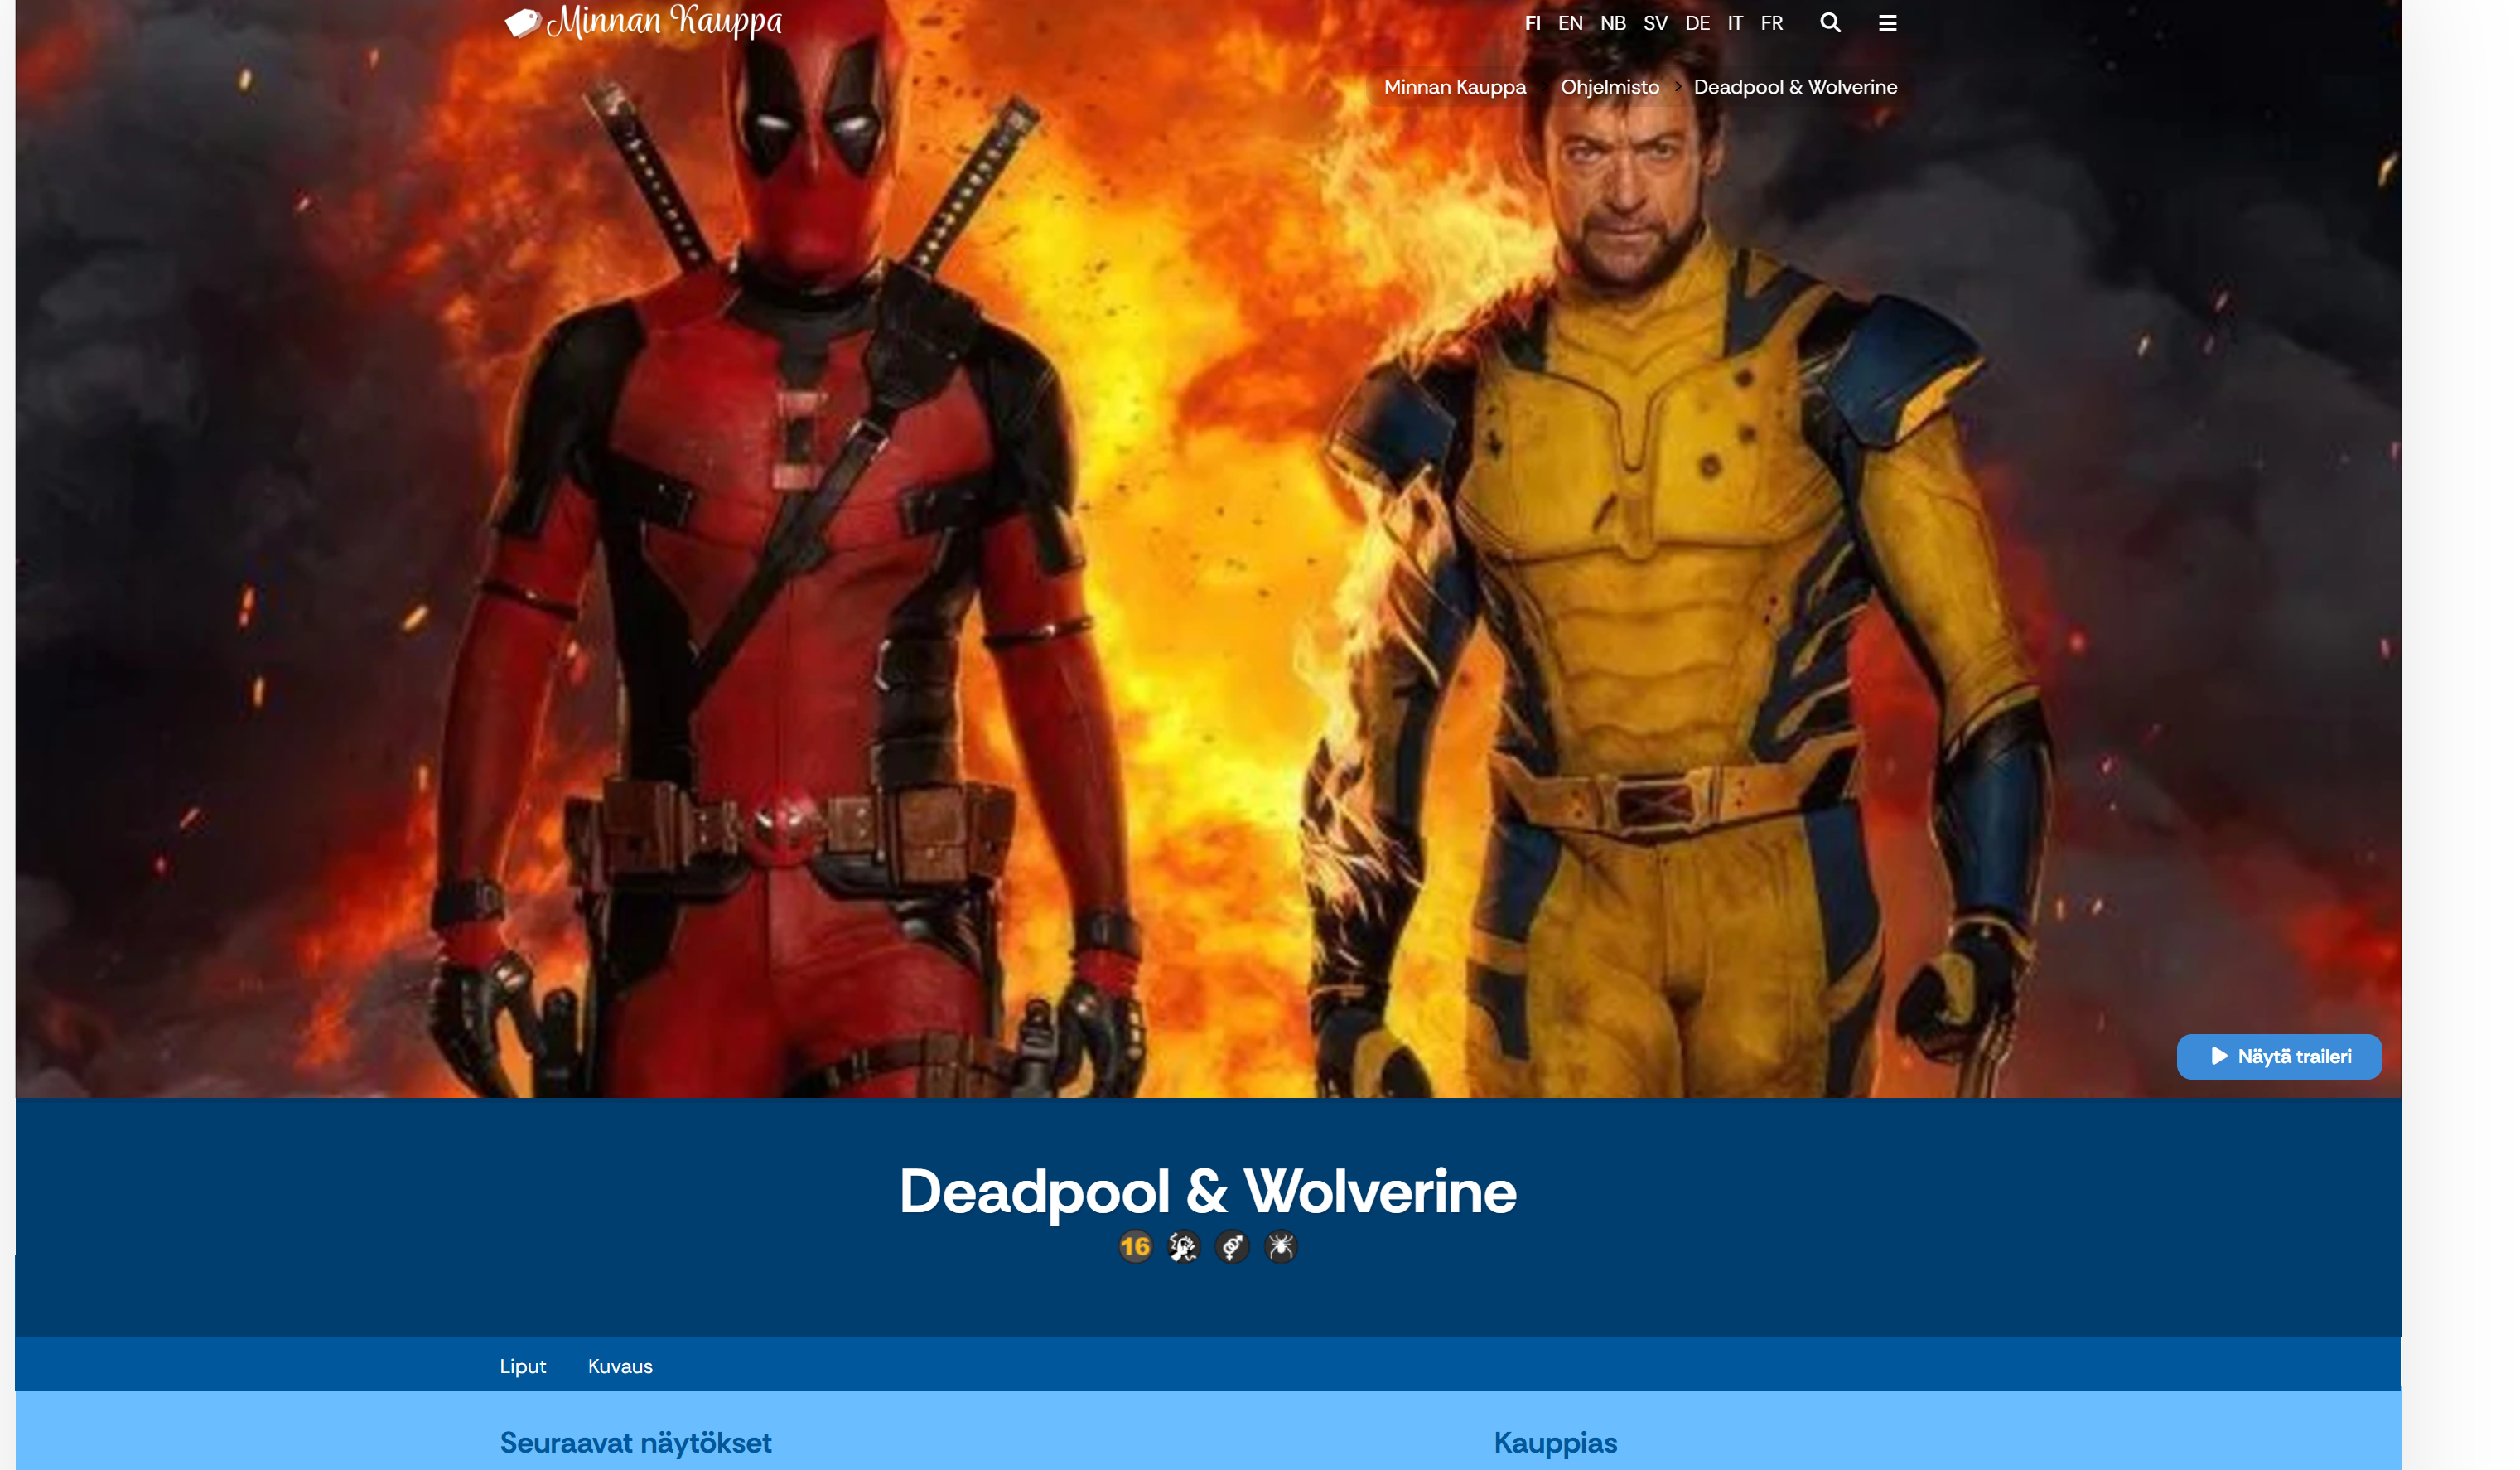Image resolution: width=2520 pixels, height=1470 pixels.
Task: Click the Kauppias heading
Action: pos(1555,1443)
